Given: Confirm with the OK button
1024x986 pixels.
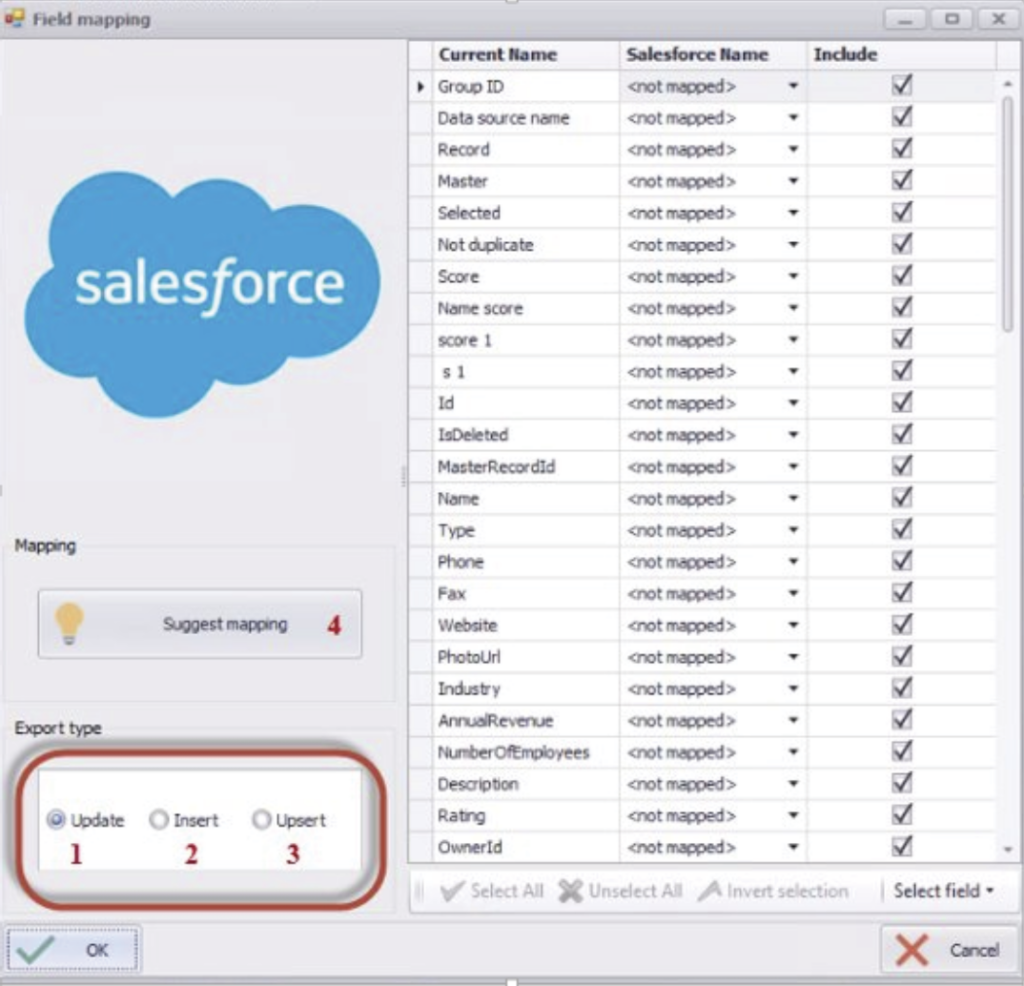Looking at the screenshot, I should [72, 949].
